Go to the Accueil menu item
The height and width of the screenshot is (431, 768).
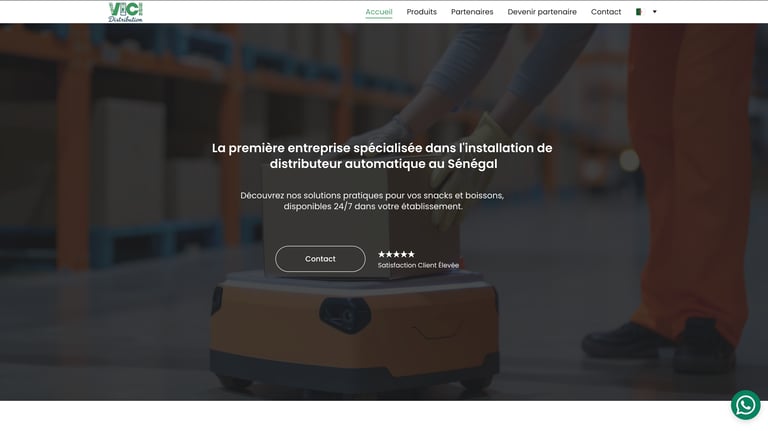[379, 12]
